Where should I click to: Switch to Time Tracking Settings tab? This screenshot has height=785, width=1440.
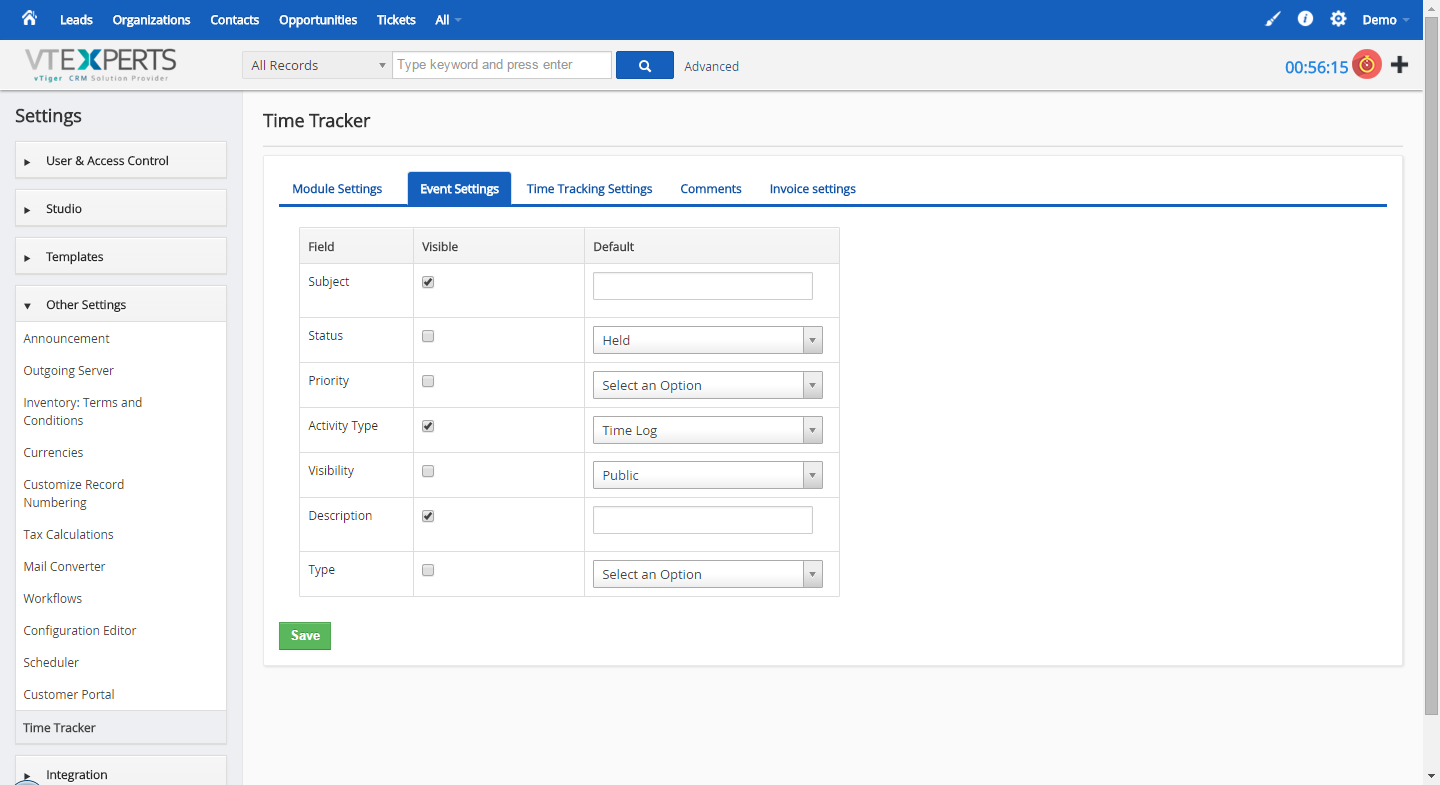(x=589, y=188)
